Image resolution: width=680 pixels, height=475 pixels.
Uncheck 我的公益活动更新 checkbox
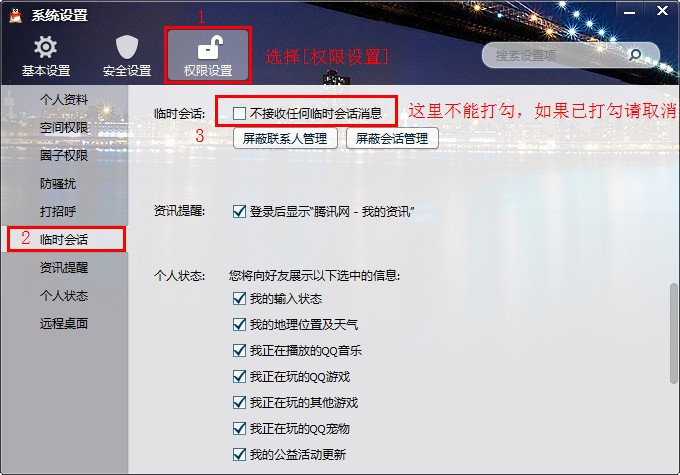coord(239,455)
